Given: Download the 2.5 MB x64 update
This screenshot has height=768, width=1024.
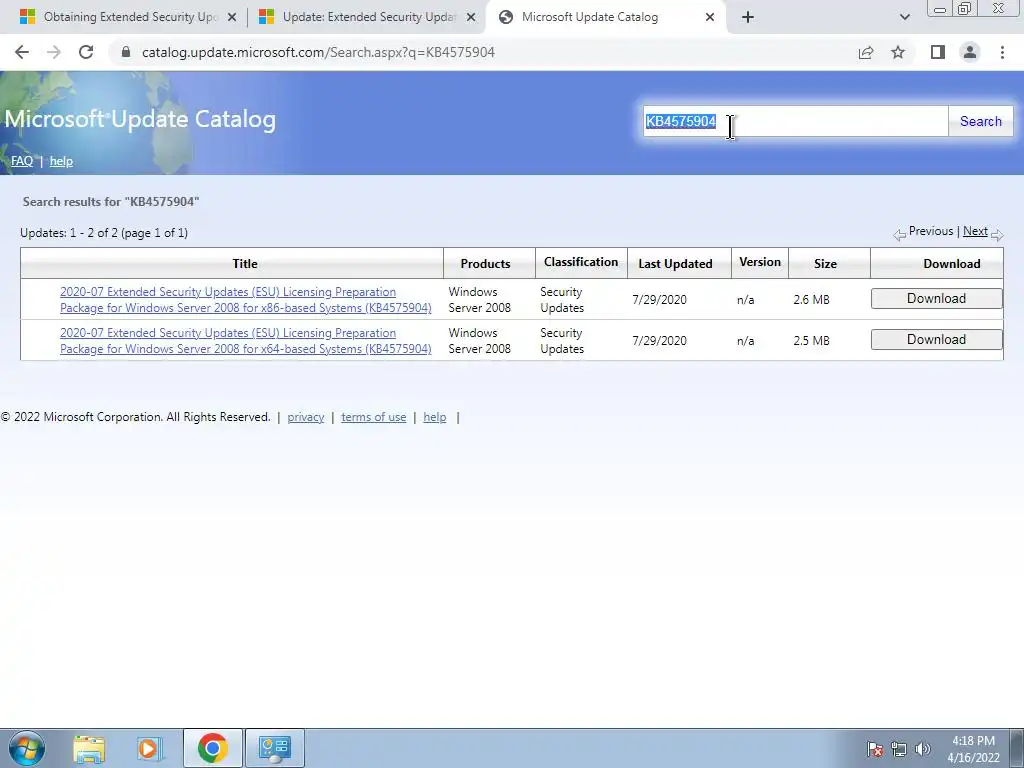Looking at the screenshot, I should click(x=936, y=340).
